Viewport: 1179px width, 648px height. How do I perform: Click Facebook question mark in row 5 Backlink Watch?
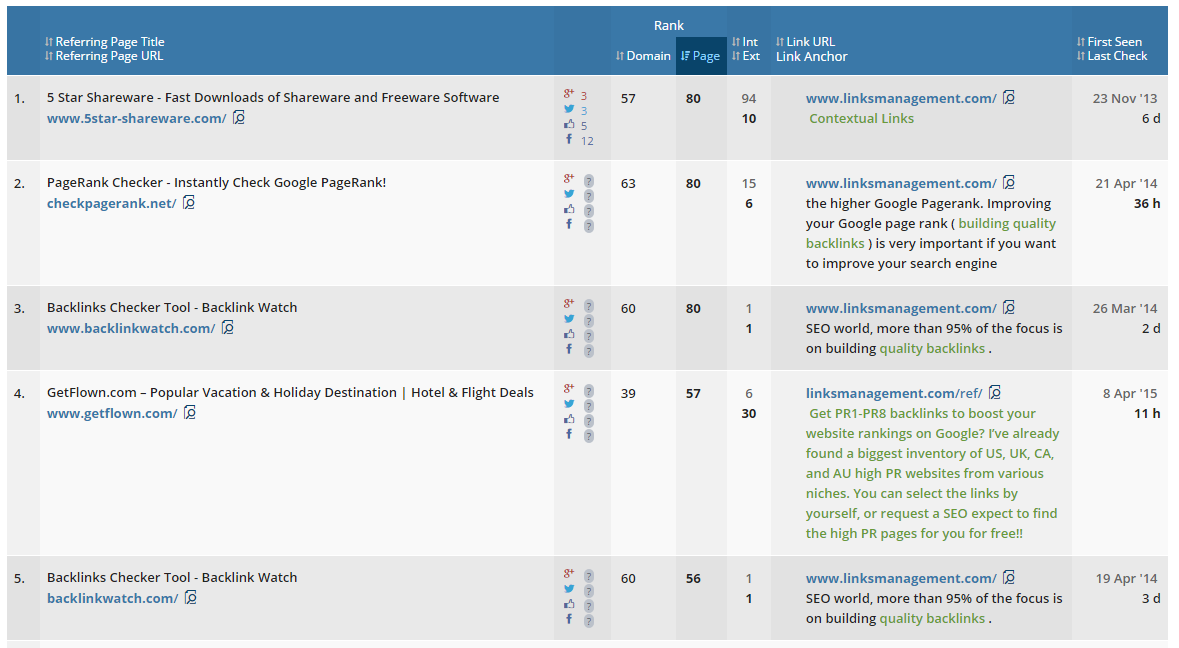click(x=589, y=621)
